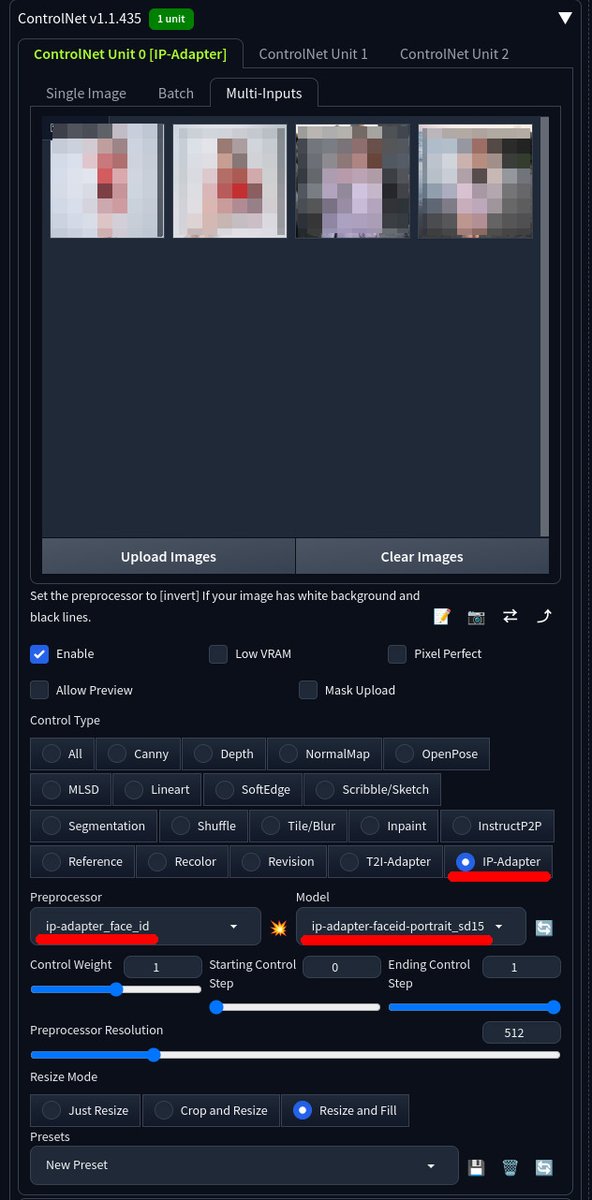Open the ControlNet Unit 2 tab
The width and height of the screenshot is (592, 1200).
454,54
